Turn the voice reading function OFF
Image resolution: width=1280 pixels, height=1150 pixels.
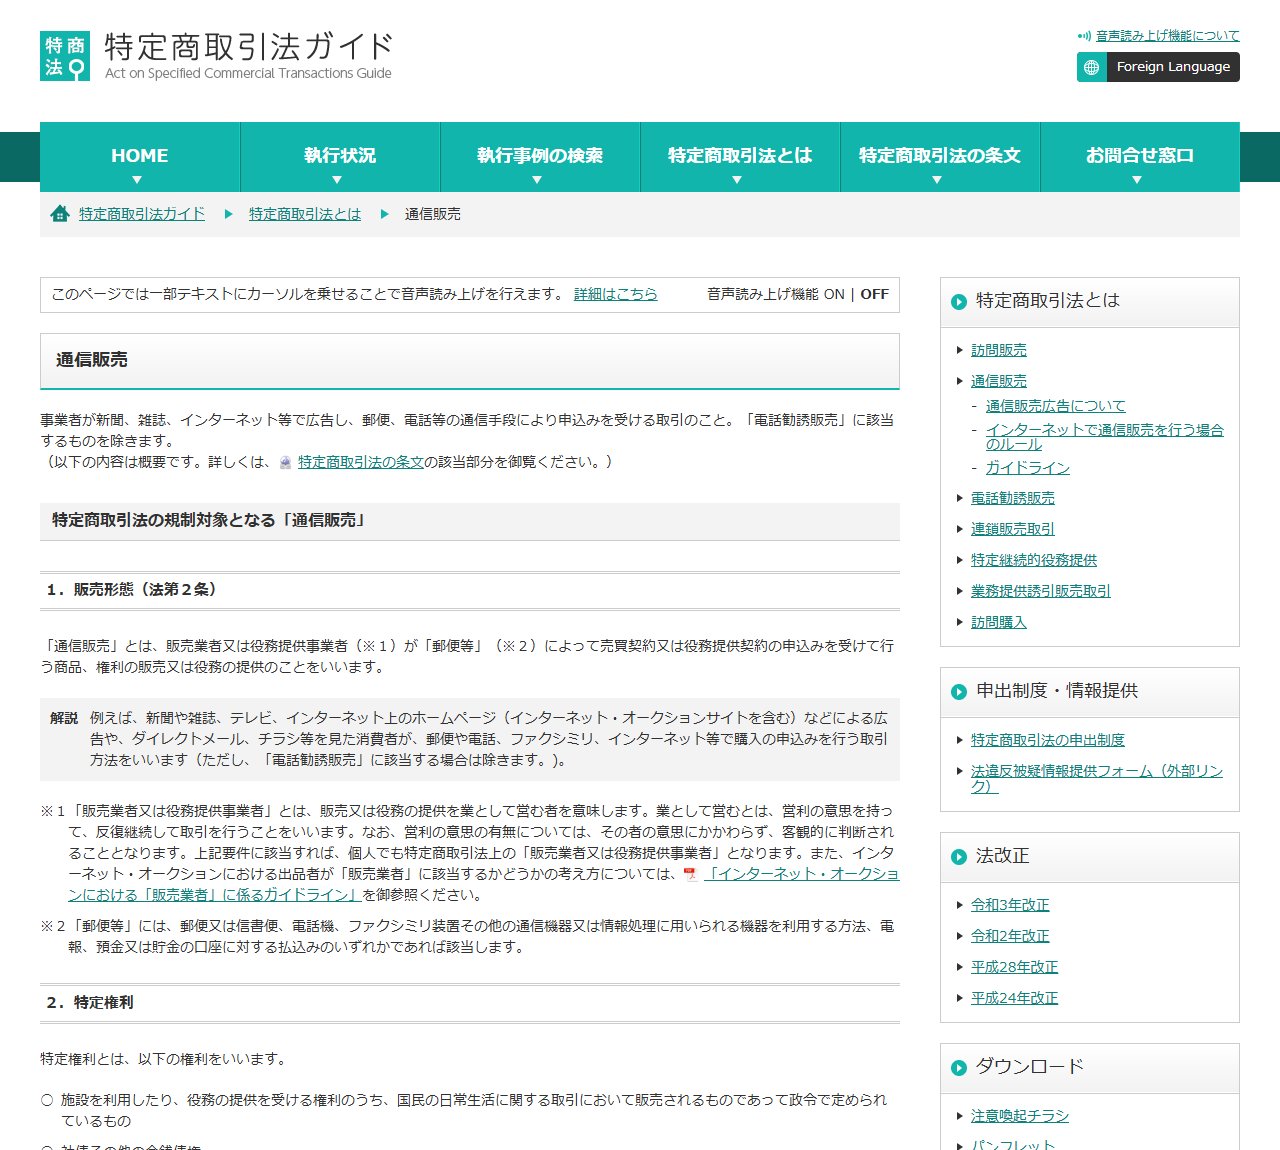point(874,294)
